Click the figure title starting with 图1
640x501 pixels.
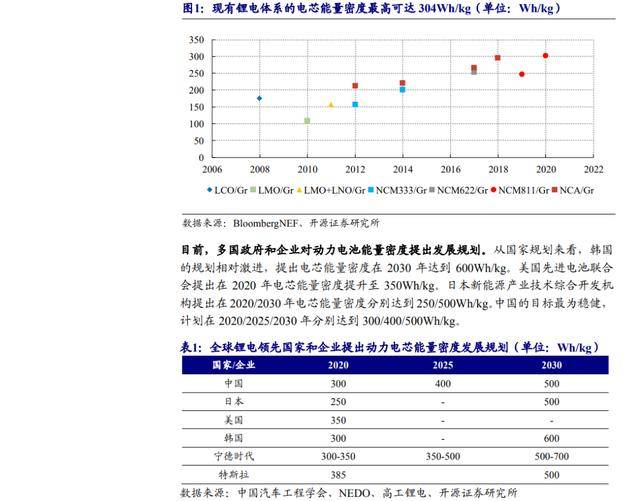(x=371, y=8)
